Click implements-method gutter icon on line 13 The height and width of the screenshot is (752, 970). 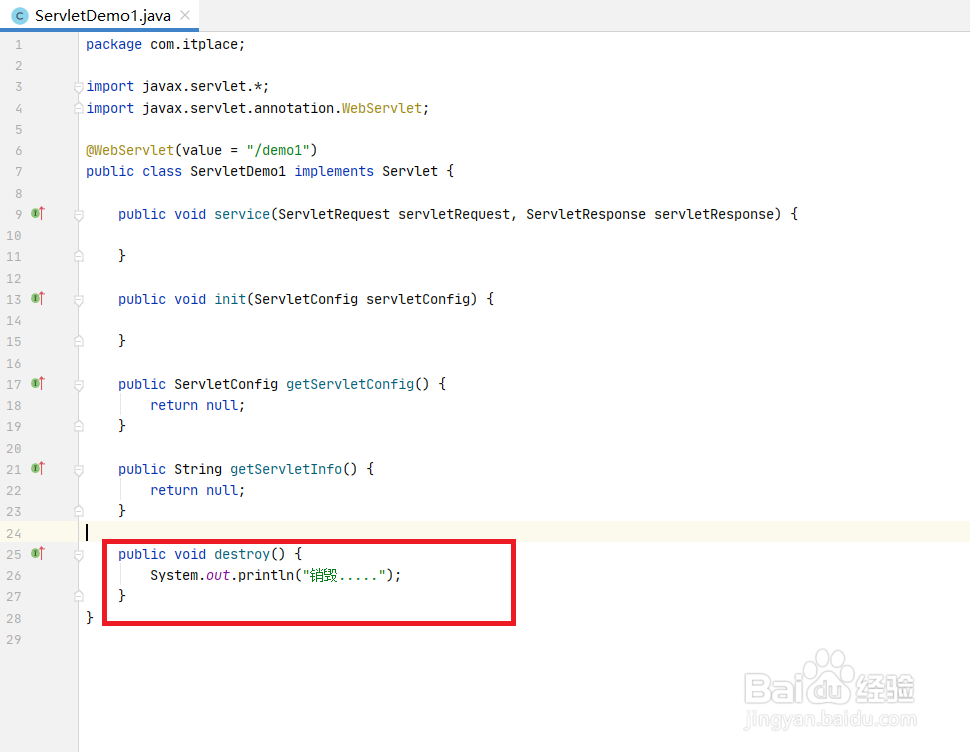38,299
